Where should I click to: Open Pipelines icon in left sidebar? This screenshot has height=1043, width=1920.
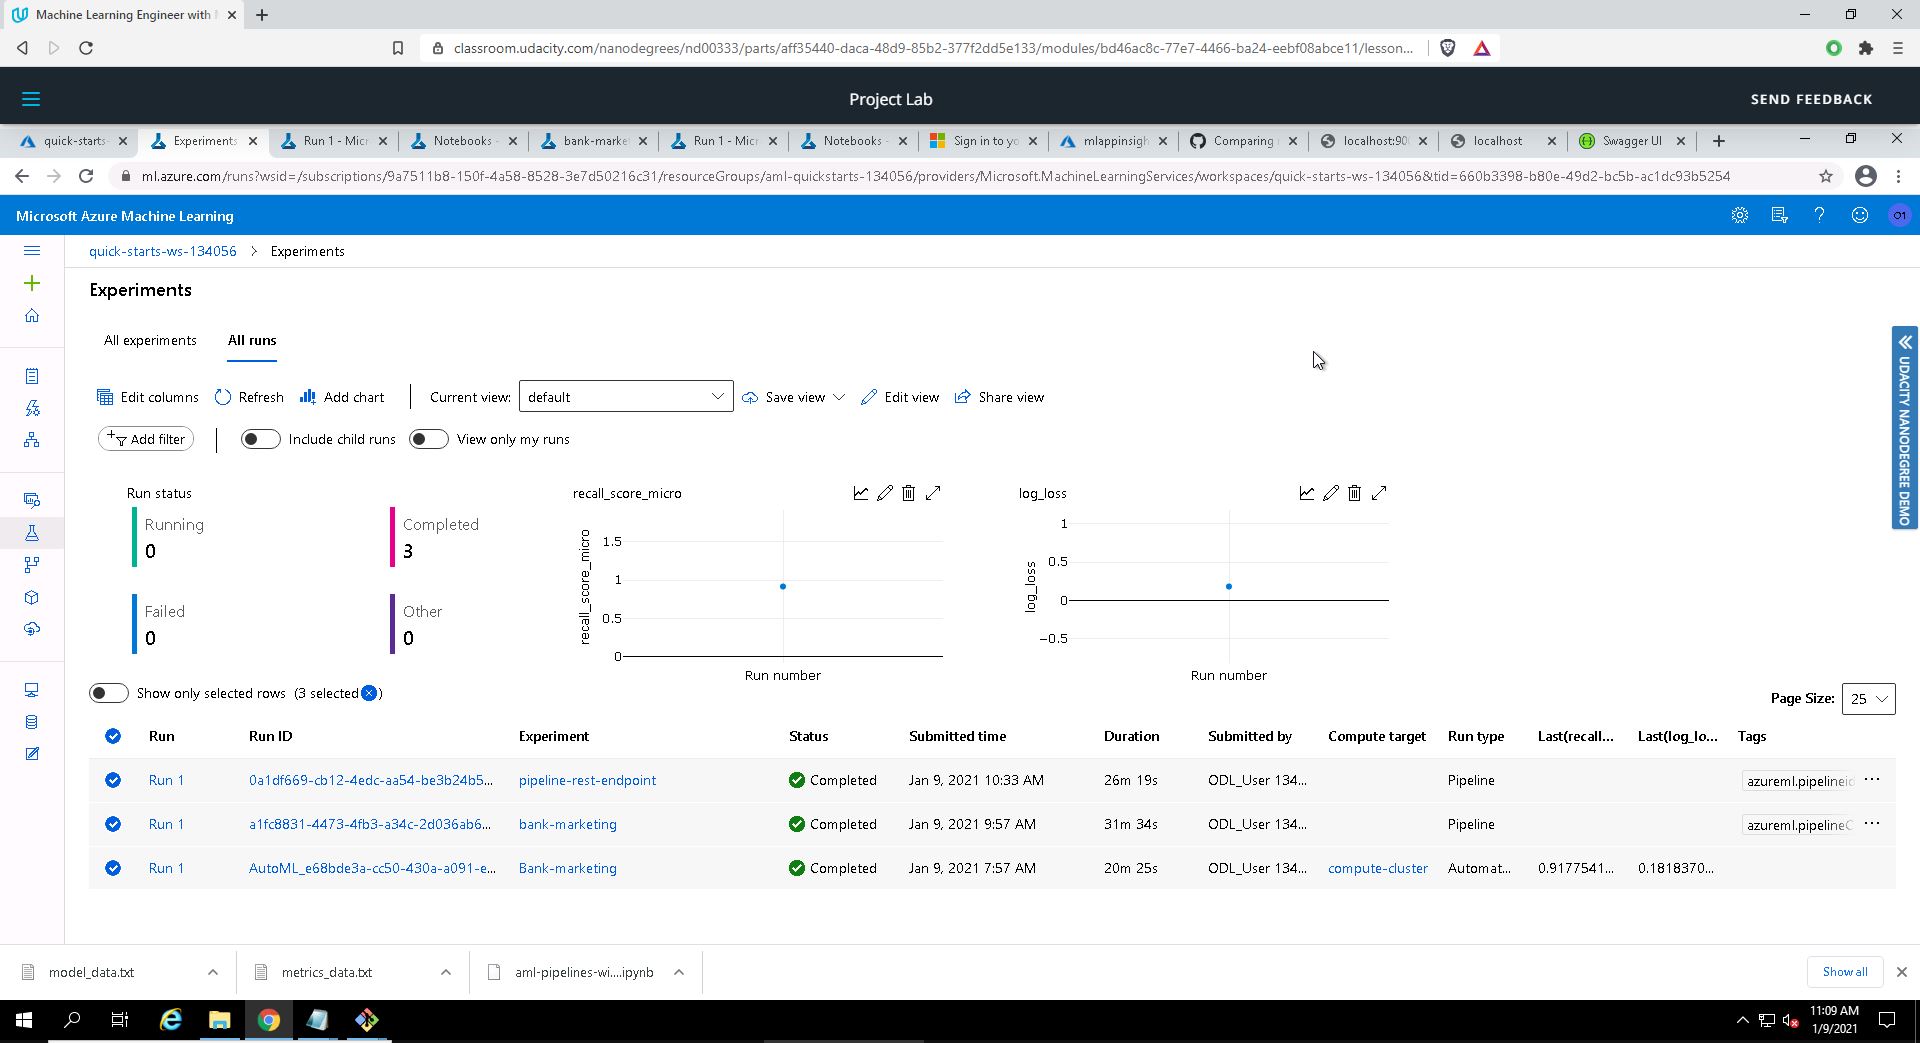[x=32, y=565]
